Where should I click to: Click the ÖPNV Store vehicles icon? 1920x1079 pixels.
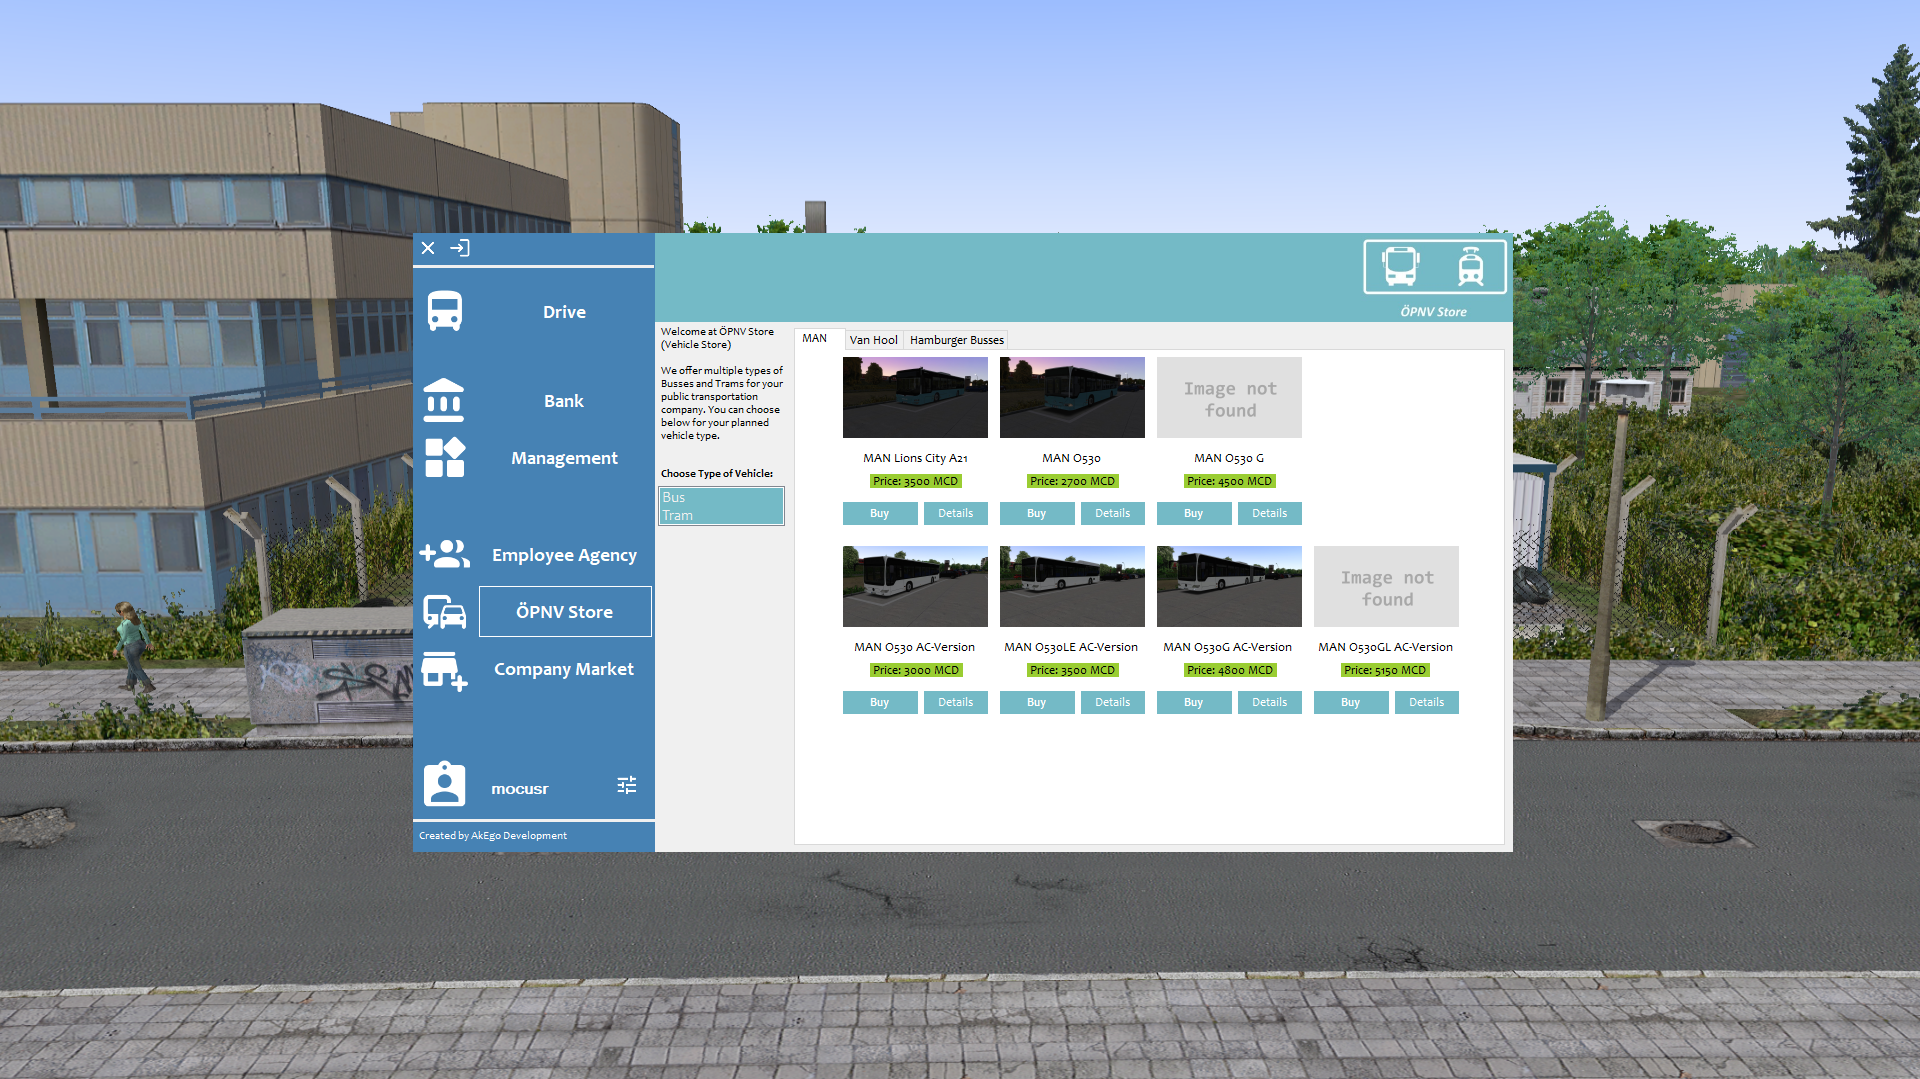[444, 611]
